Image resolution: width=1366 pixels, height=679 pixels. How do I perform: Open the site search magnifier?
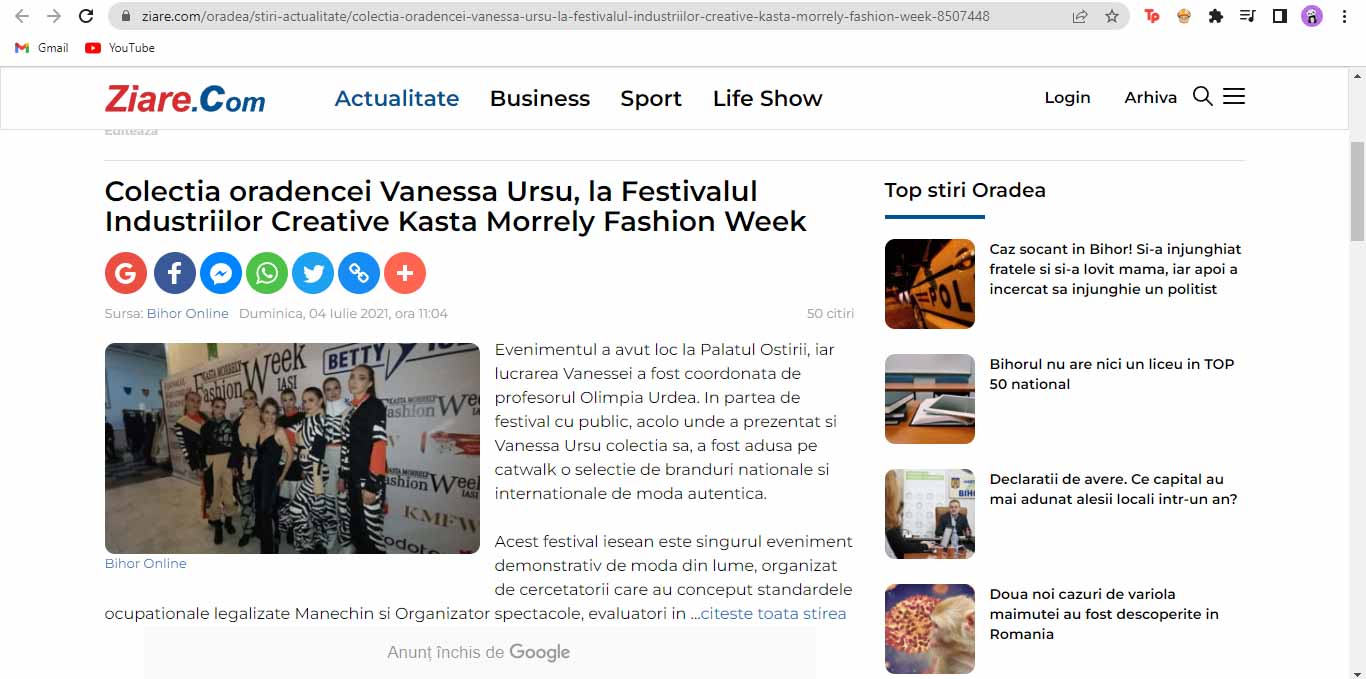click(x=1203, y=96)
